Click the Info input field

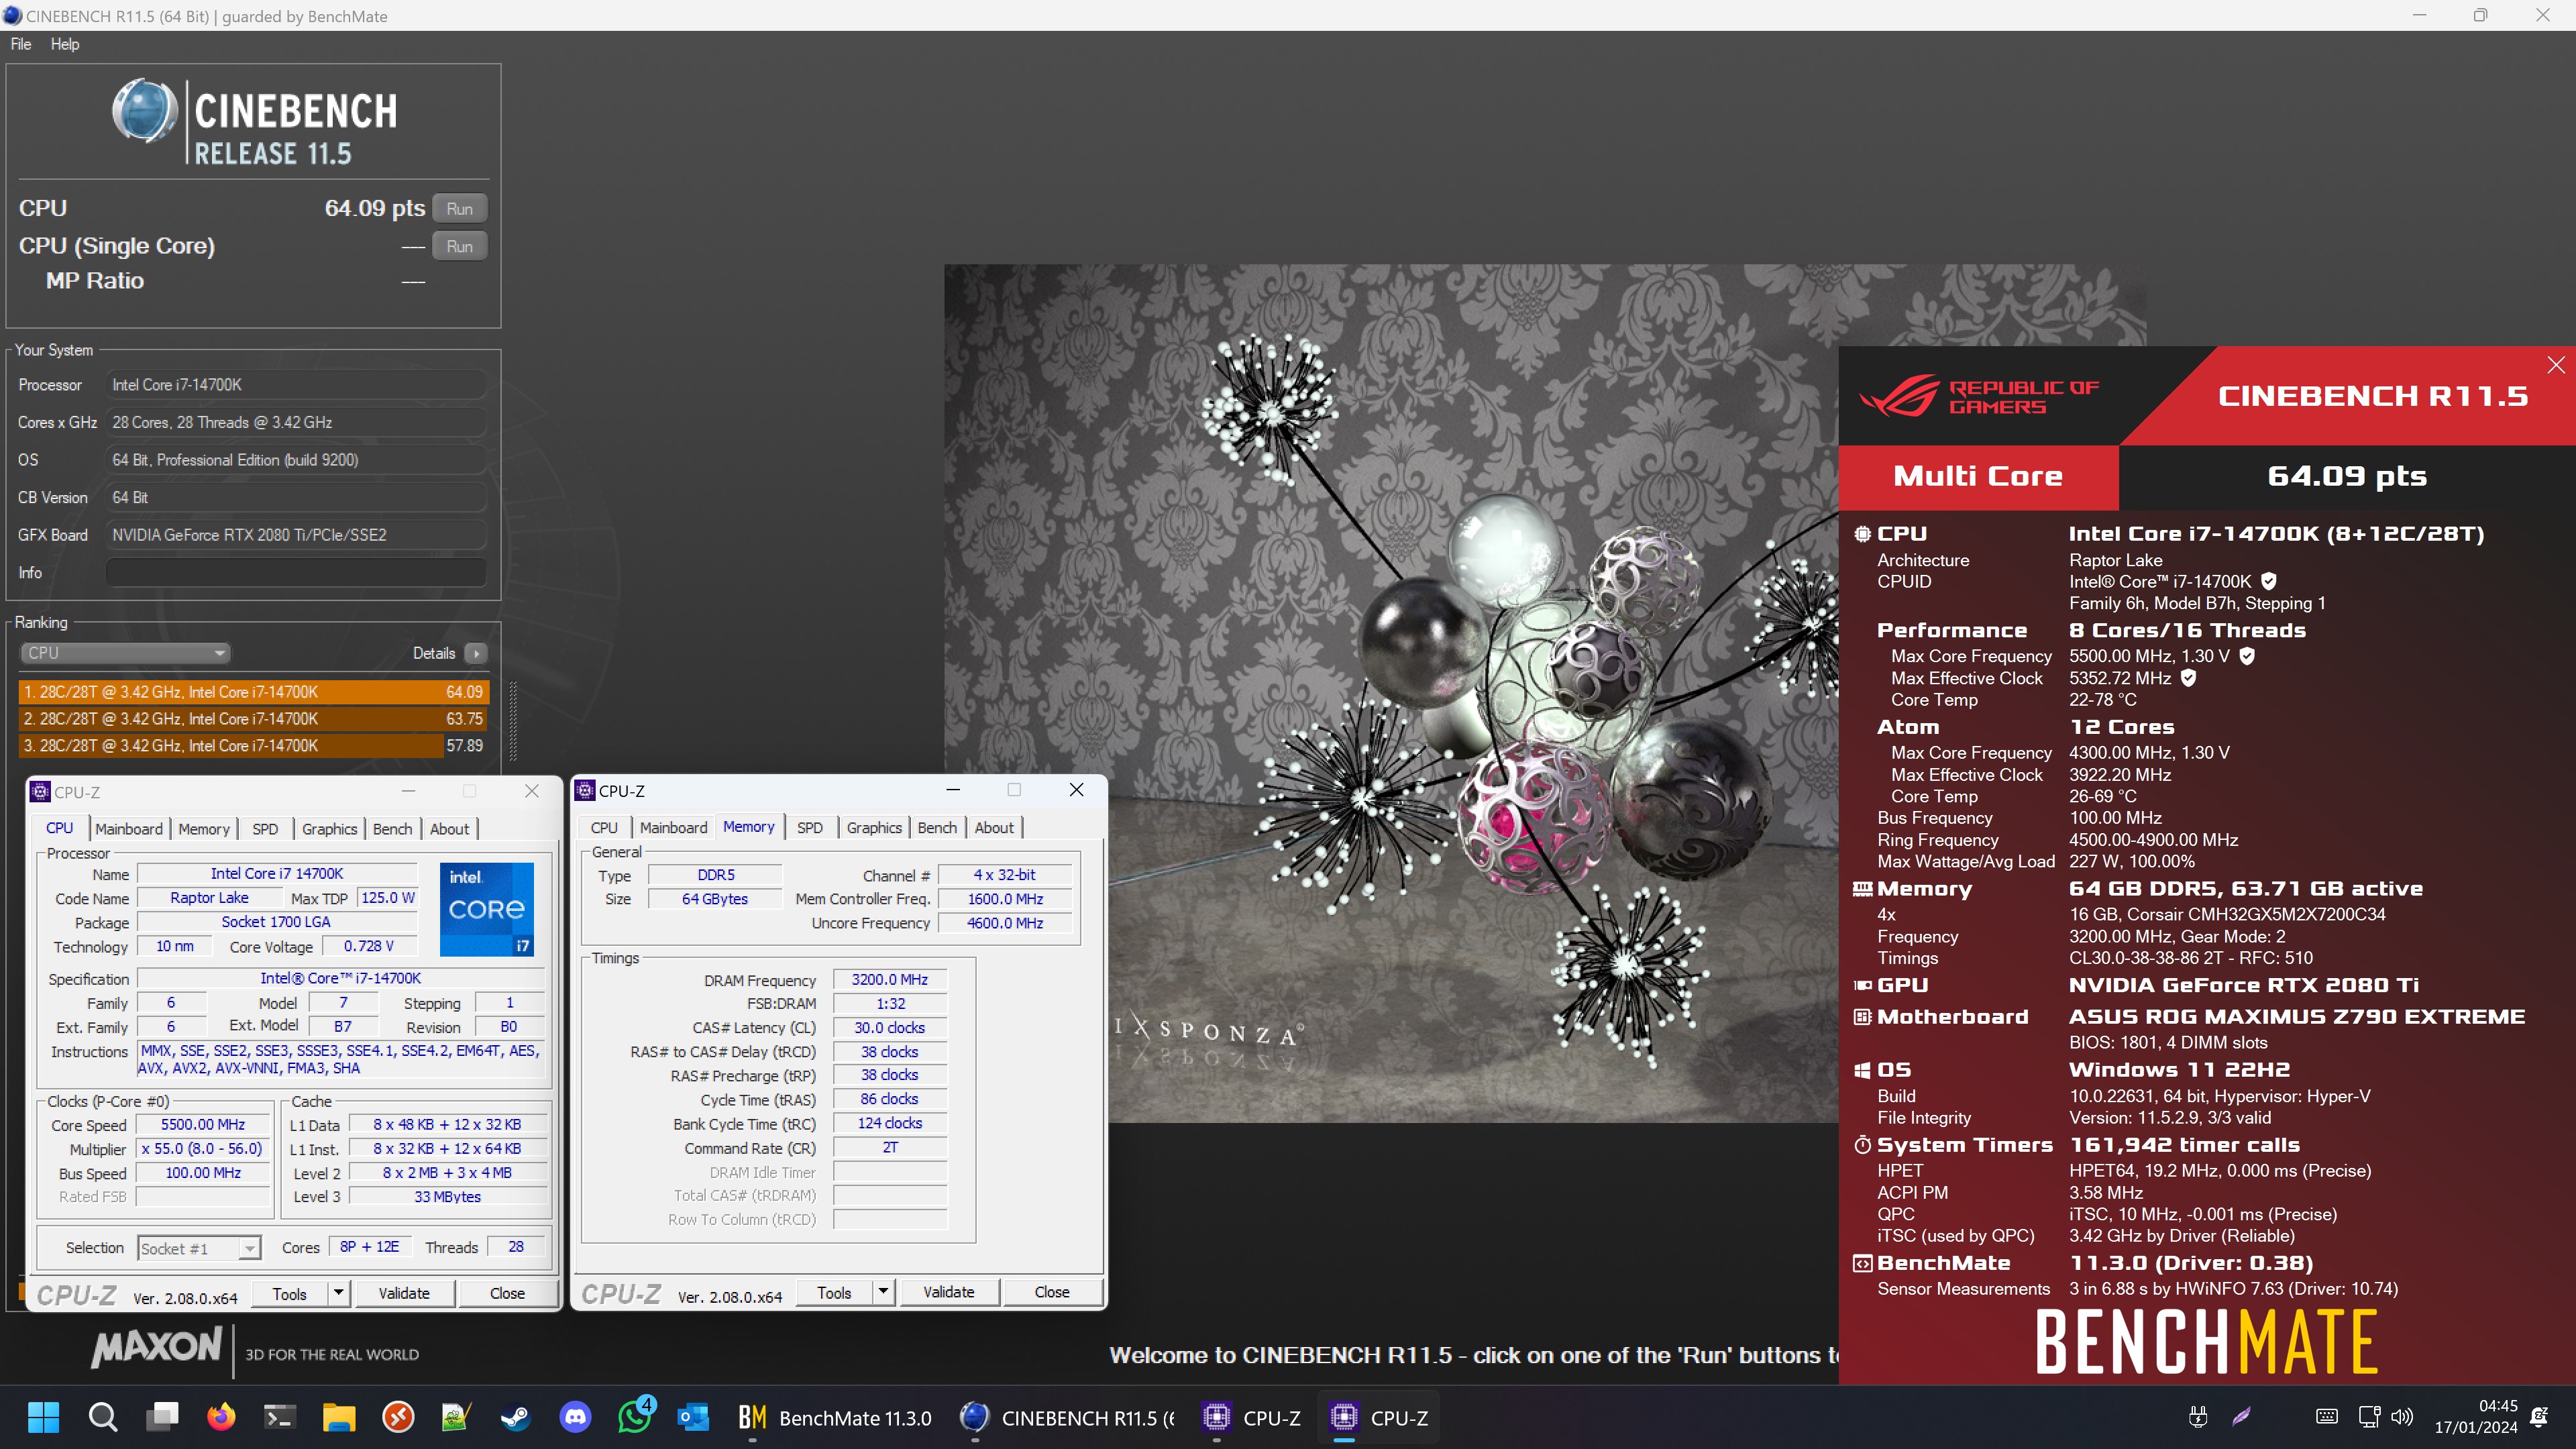(296, 572)
